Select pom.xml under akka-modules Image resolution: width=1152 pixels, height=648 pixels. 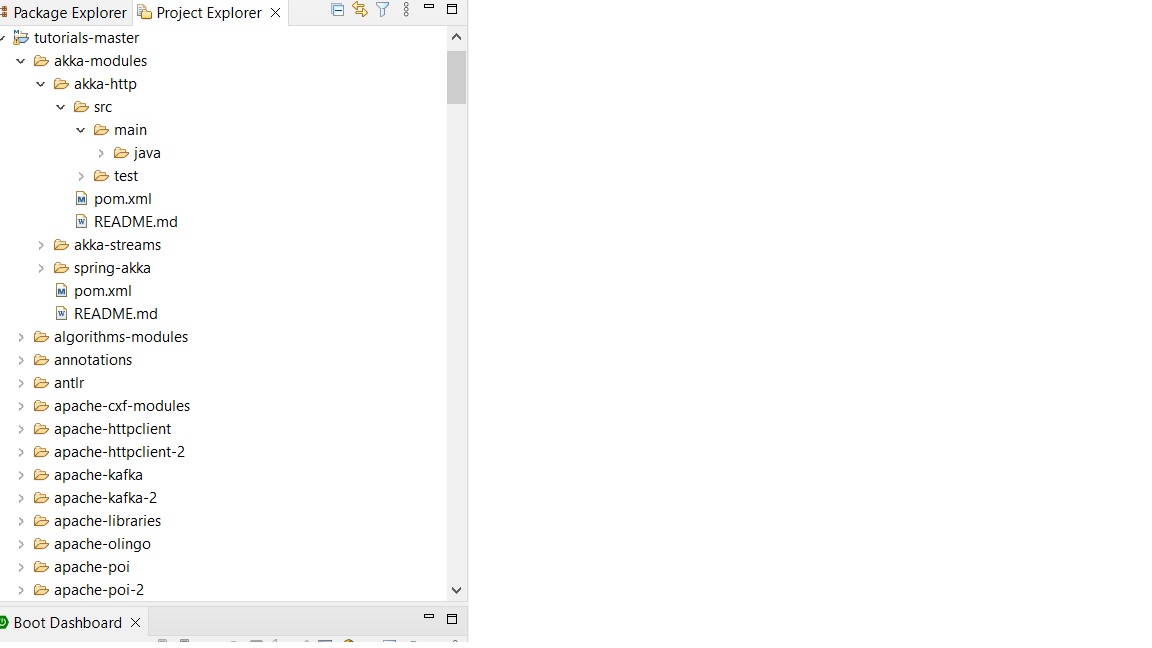click(x=103, y=291)
